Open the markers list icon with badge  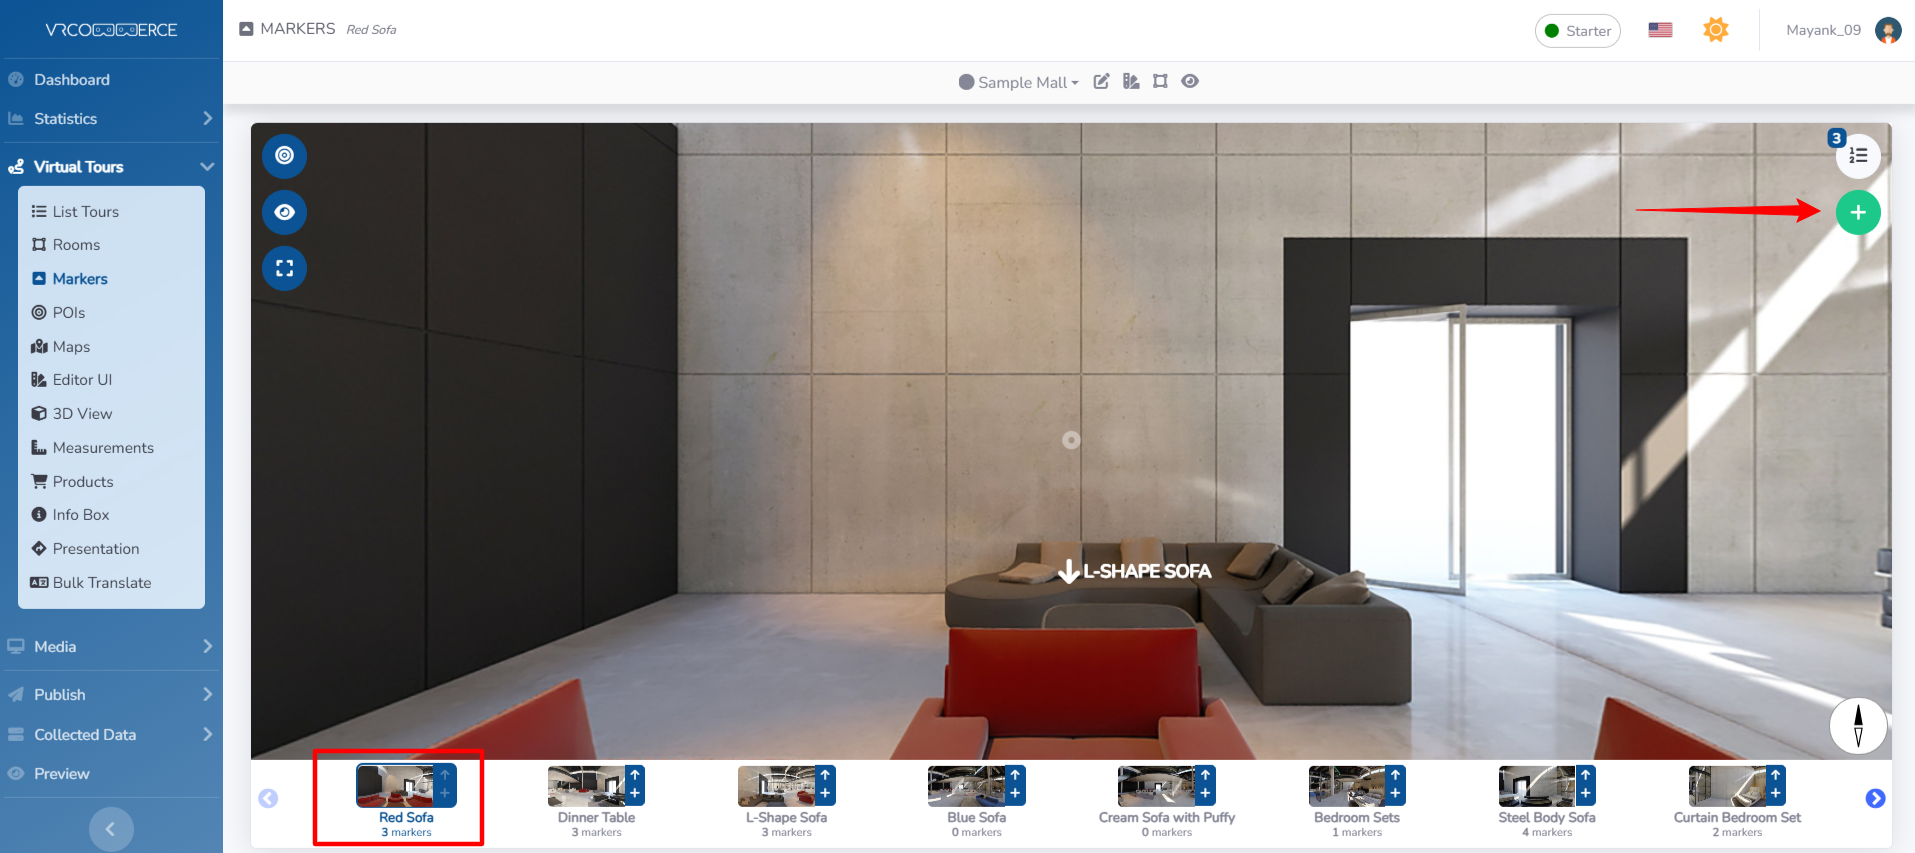click(x=1857, y=156)
